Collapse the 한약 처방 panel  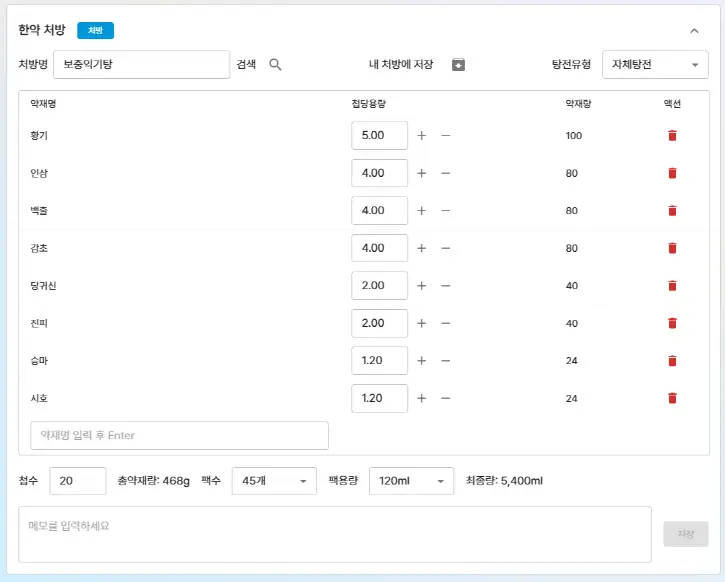click(694, 31)
